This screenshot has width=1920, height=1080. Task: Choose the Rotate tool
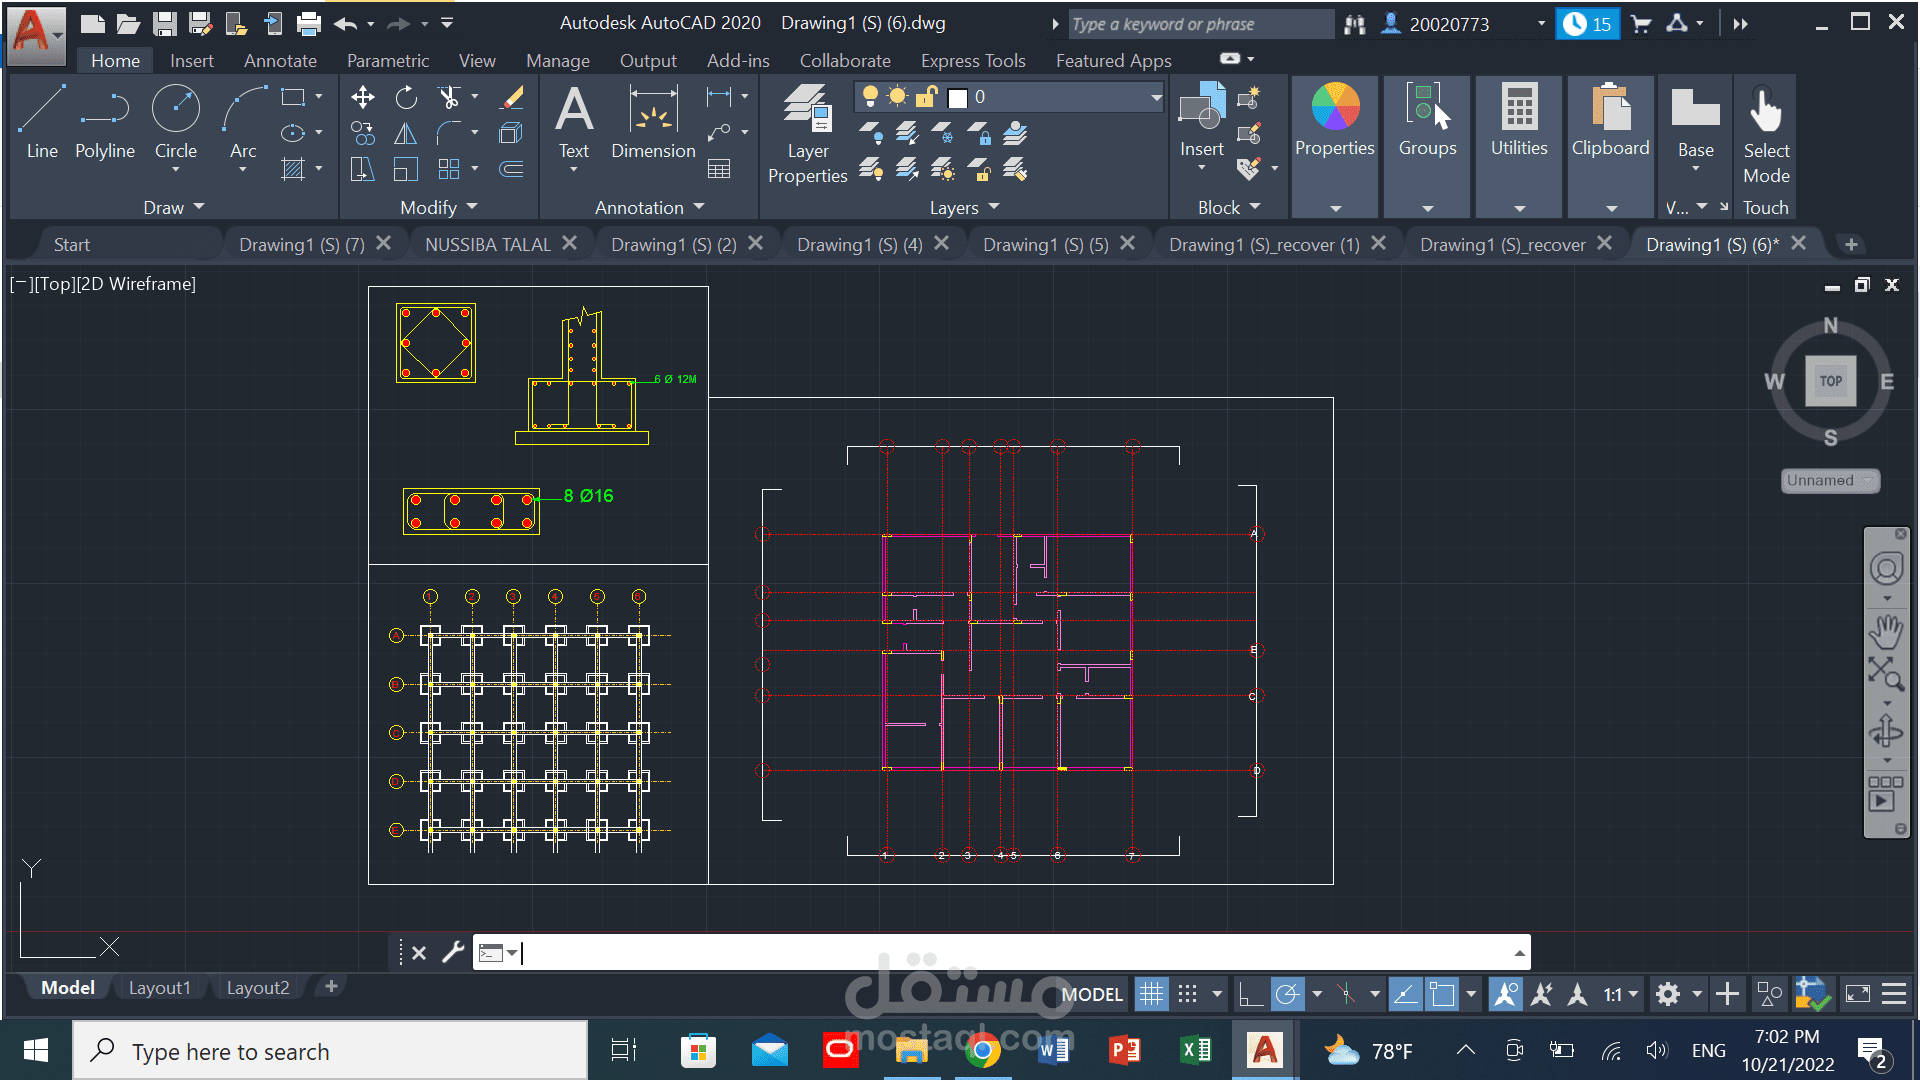point(406,97)
